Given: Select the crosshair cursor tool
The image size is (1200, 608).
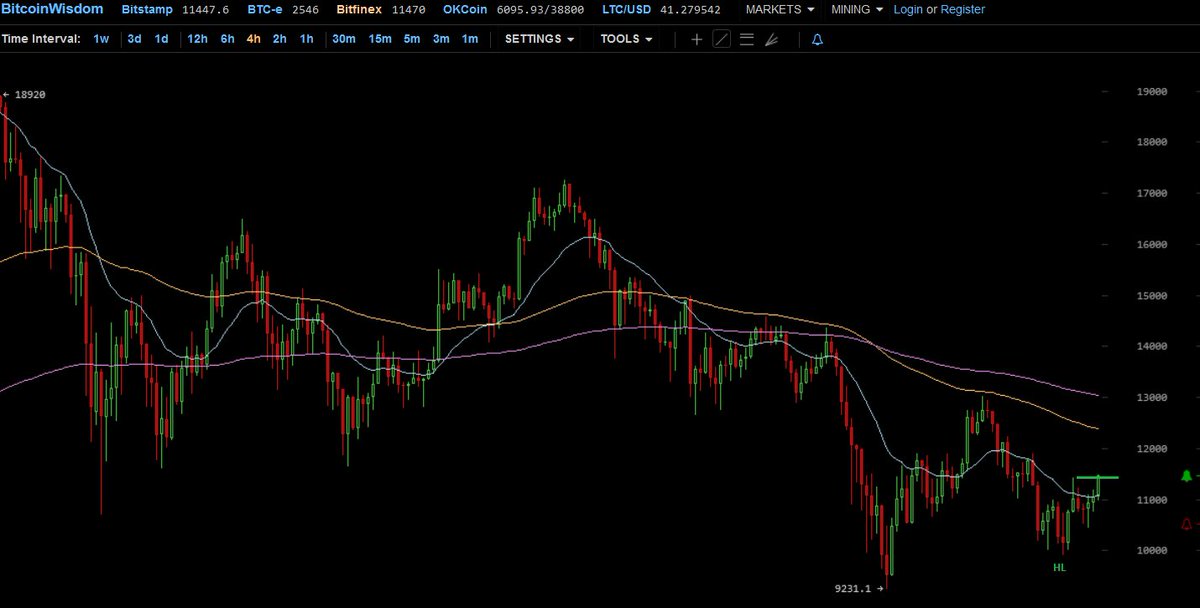Looking at the screenshot, I should point(697,40).
